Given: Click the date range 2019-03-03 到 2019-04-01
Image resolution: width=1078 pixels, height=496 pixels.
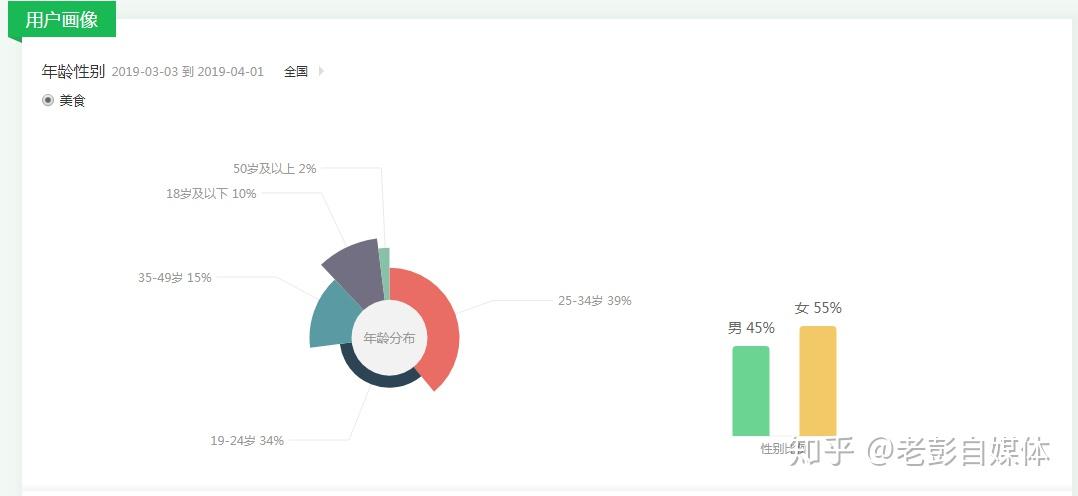Looking at the screenshot, I should click(188, 72).
